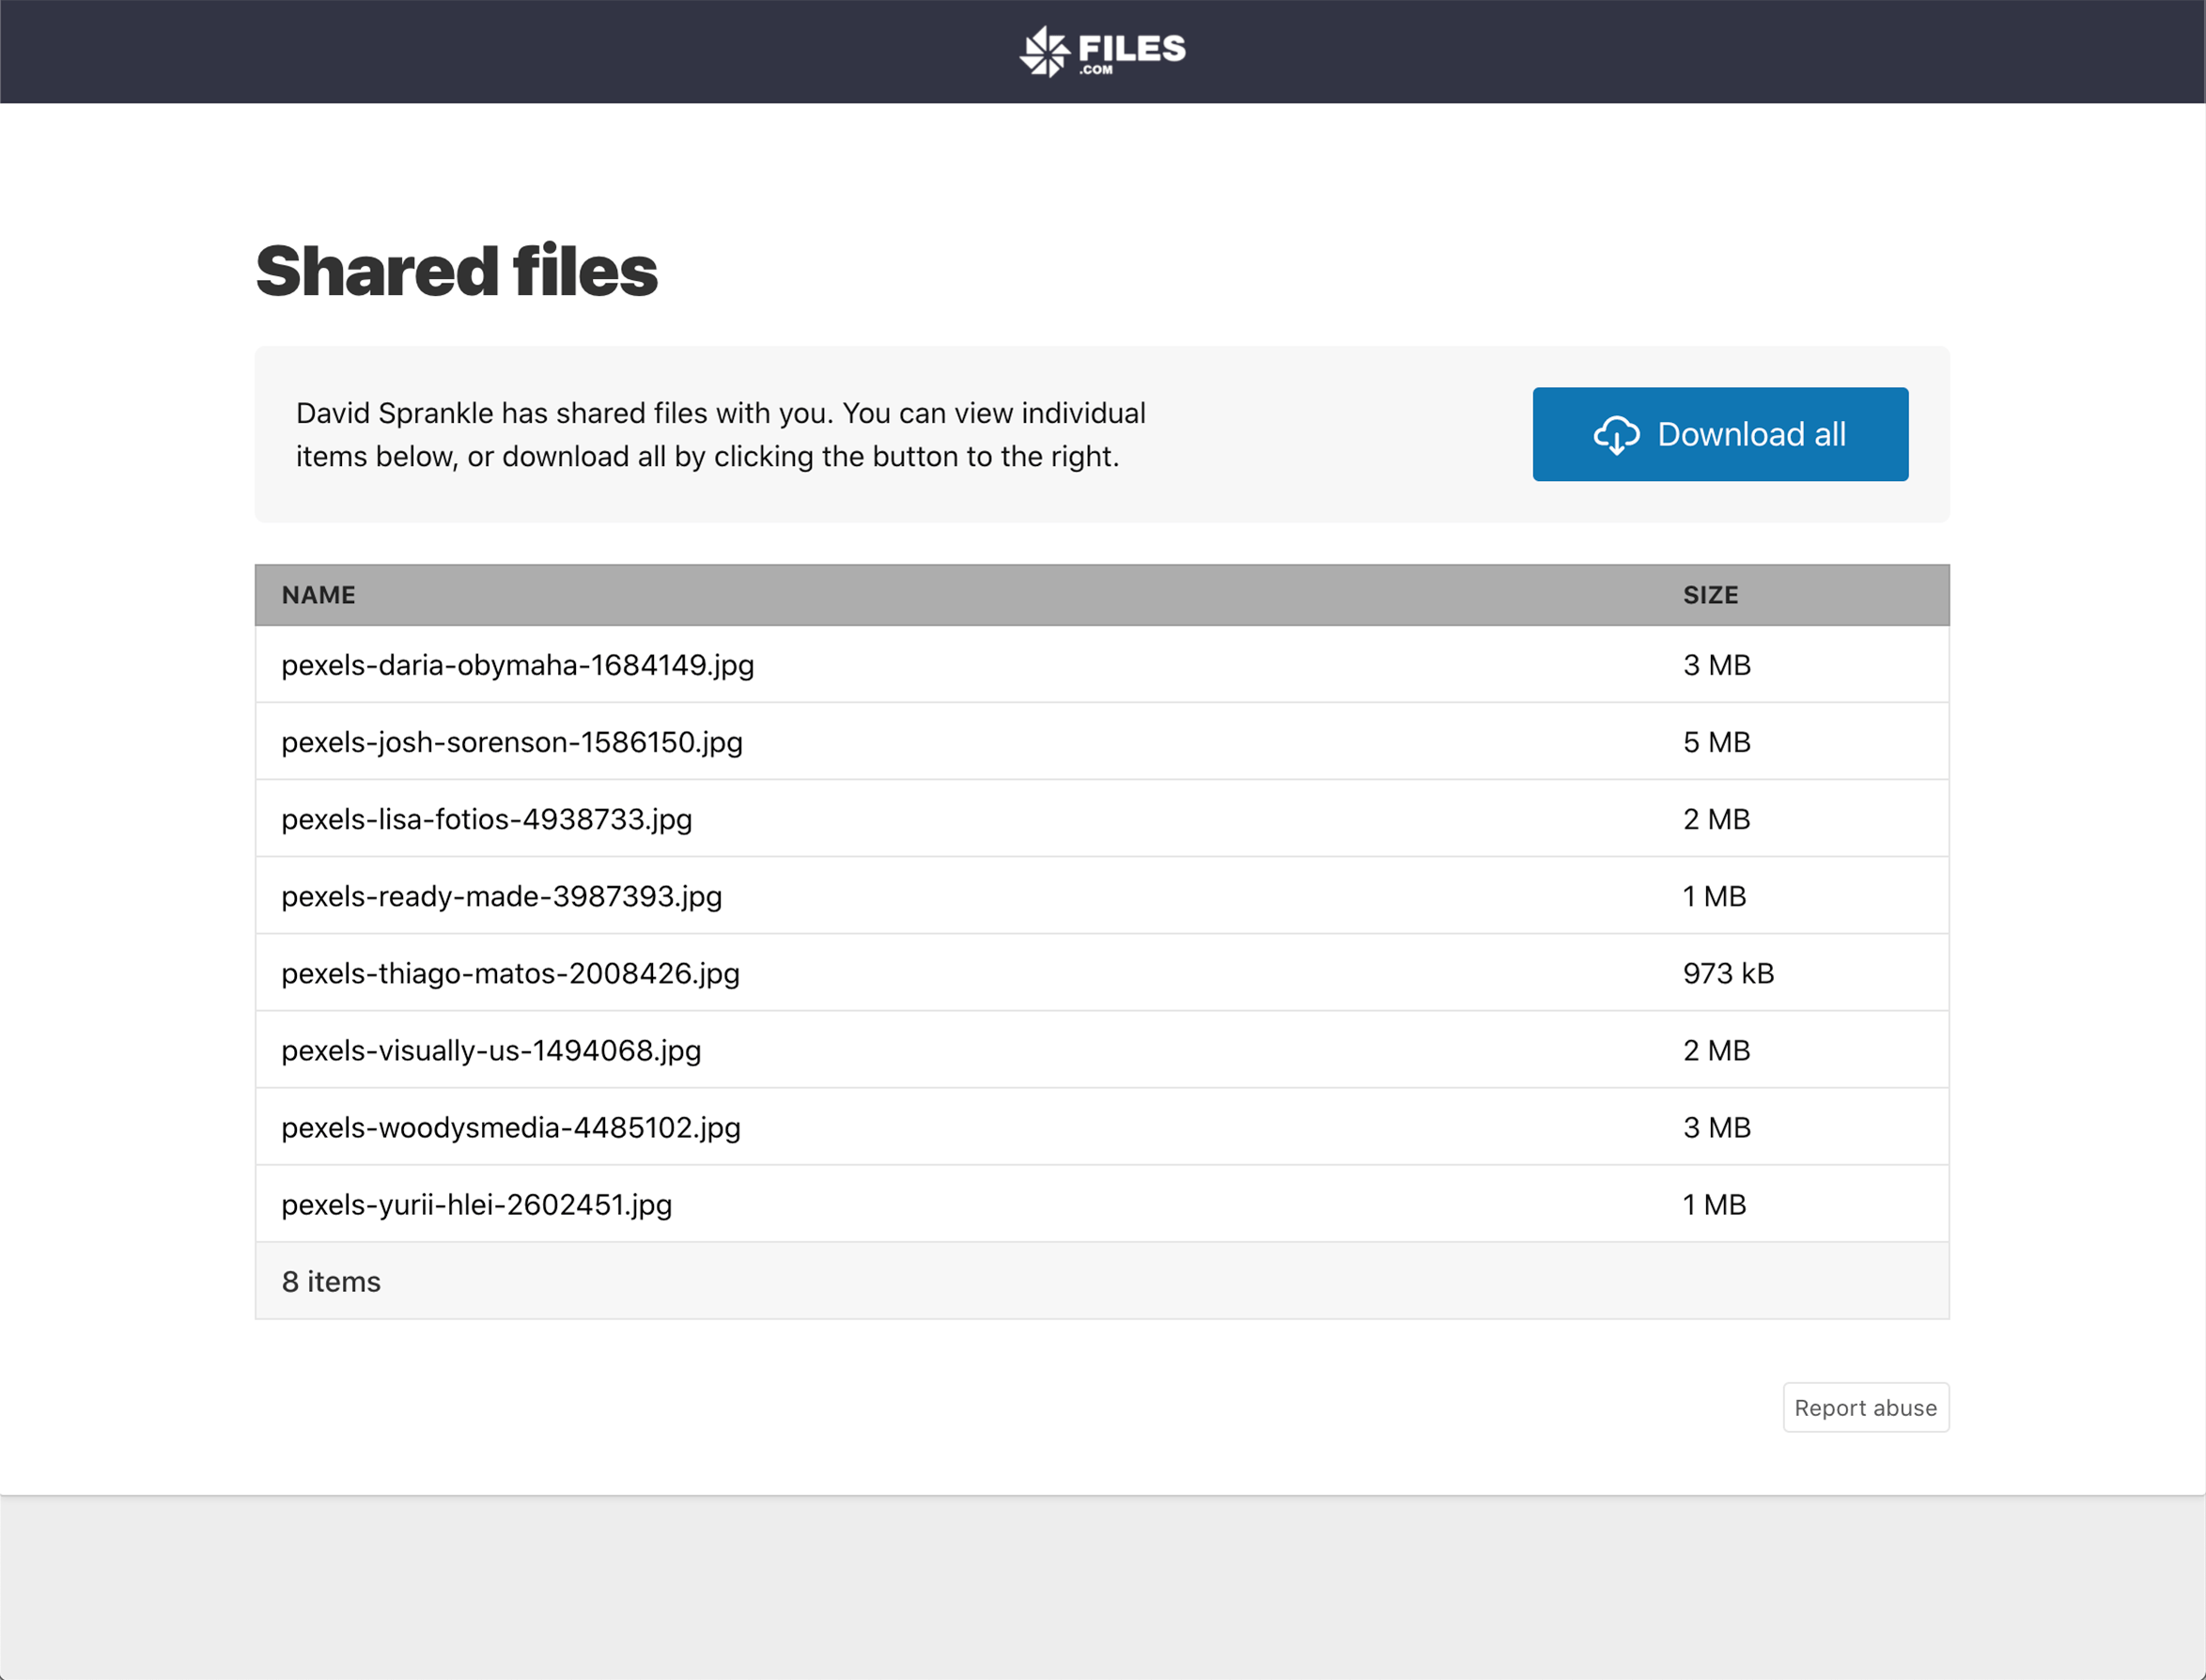Click the David Sprankle share message text
The width and height of the screenshot is (2206, 1680).
click(x=720, y=435)
